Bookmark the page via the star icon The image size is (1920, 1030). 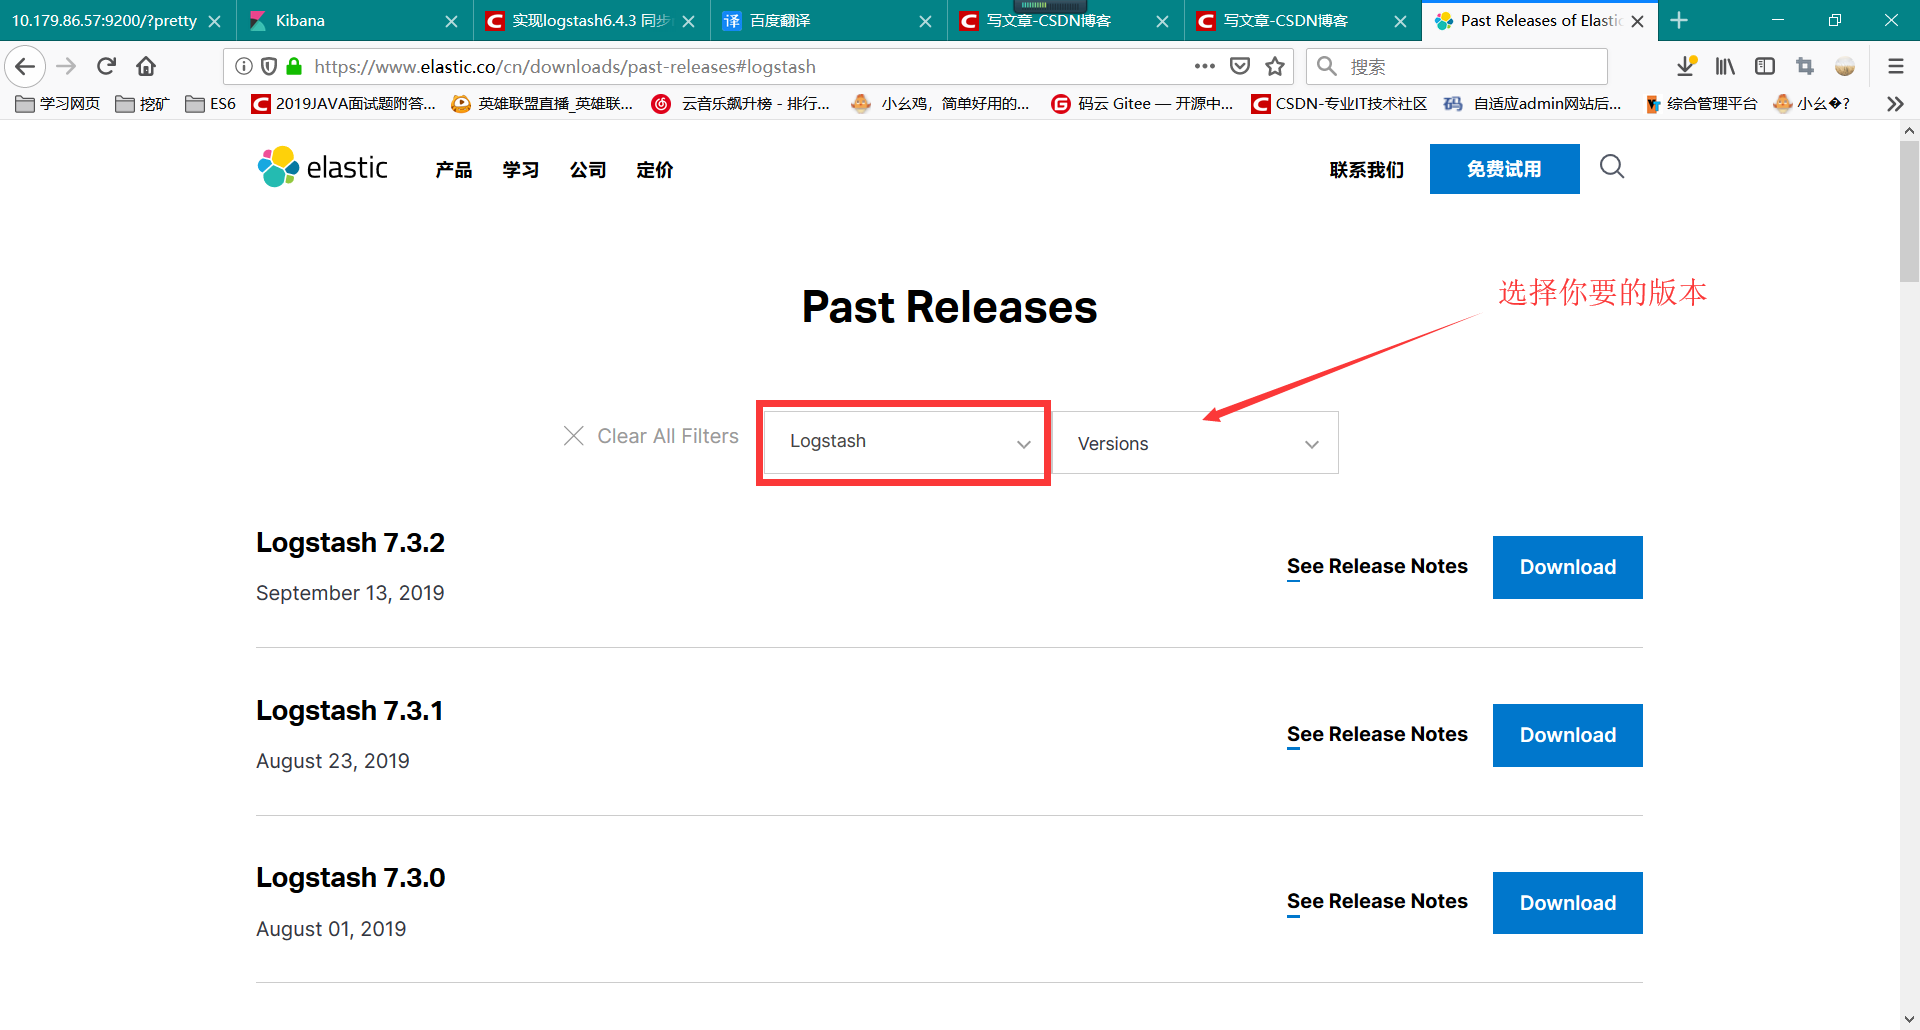(x=1275, y=66)
